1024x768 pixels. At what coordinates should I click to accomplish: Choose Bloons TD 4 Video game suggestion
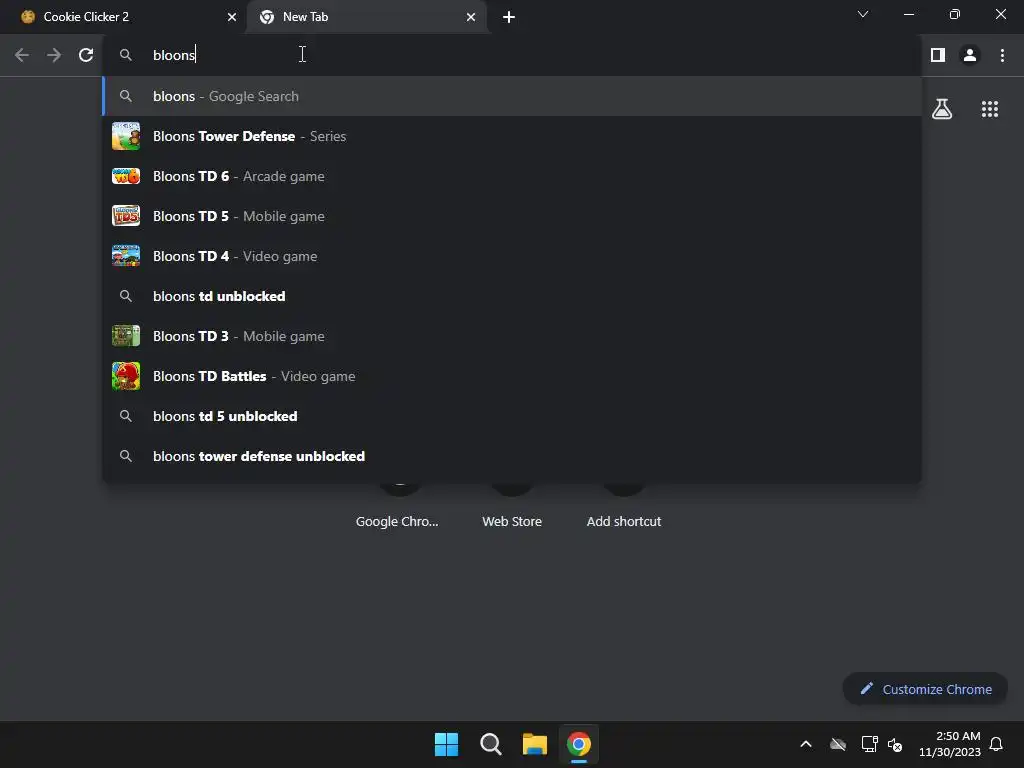click(x=512, y=256)
